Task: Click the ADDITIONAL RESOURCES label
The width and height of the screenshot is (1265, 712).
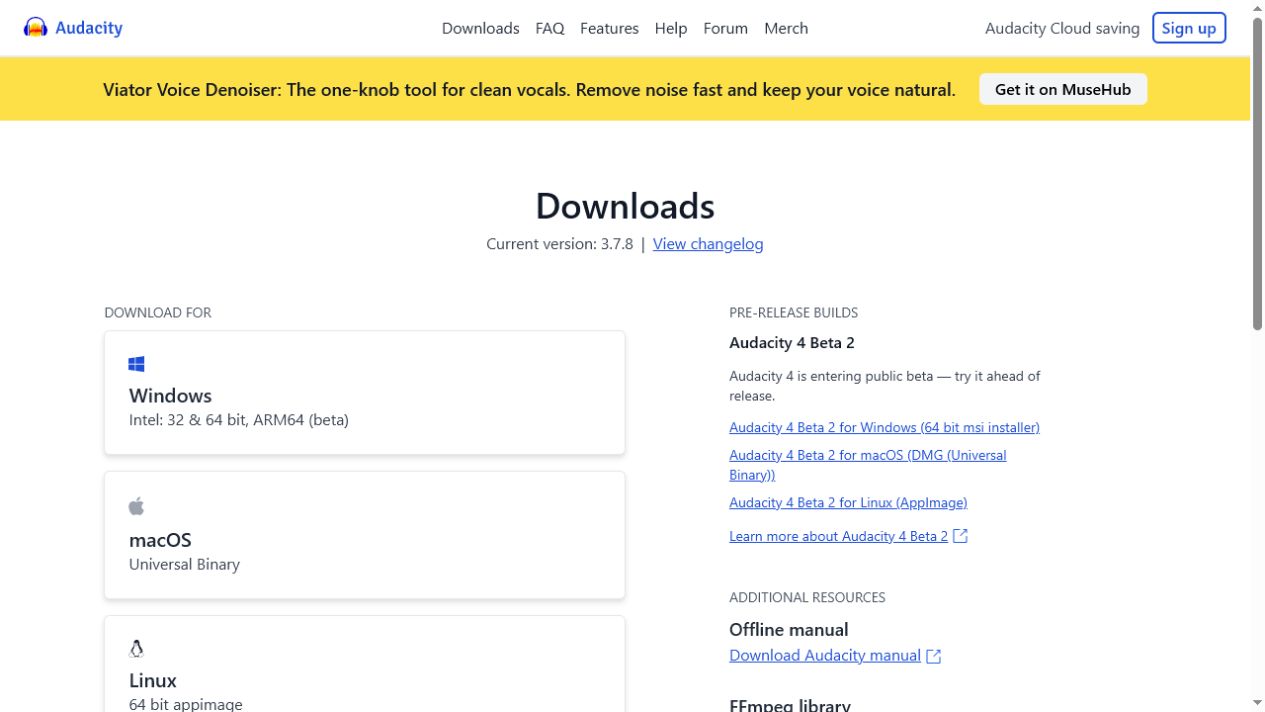Action: pos(807,598)
